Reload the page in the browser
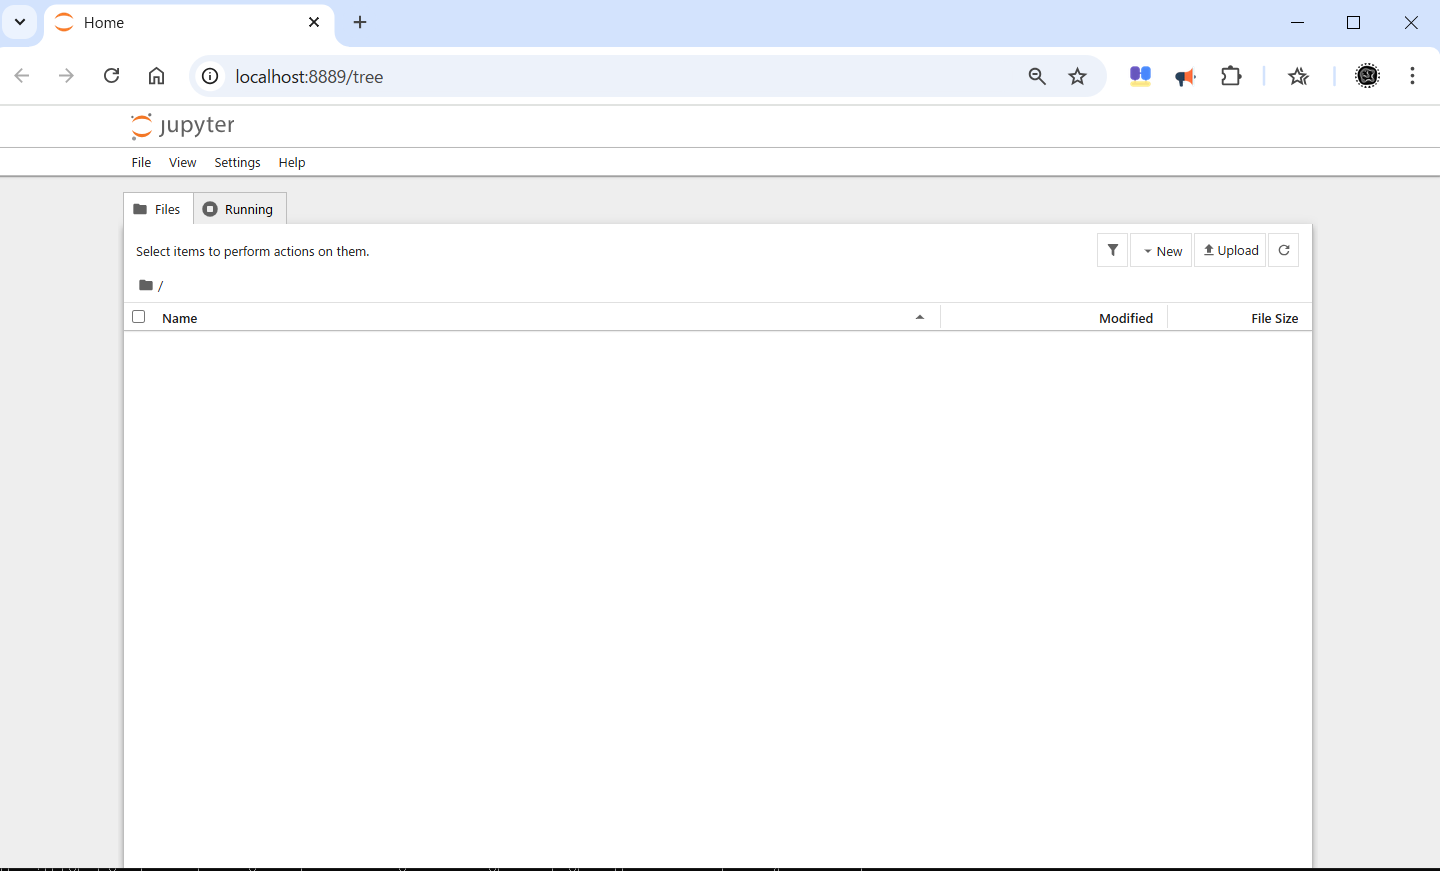The height and width of the screenshot is (871, 1440). tap(111, 75)
